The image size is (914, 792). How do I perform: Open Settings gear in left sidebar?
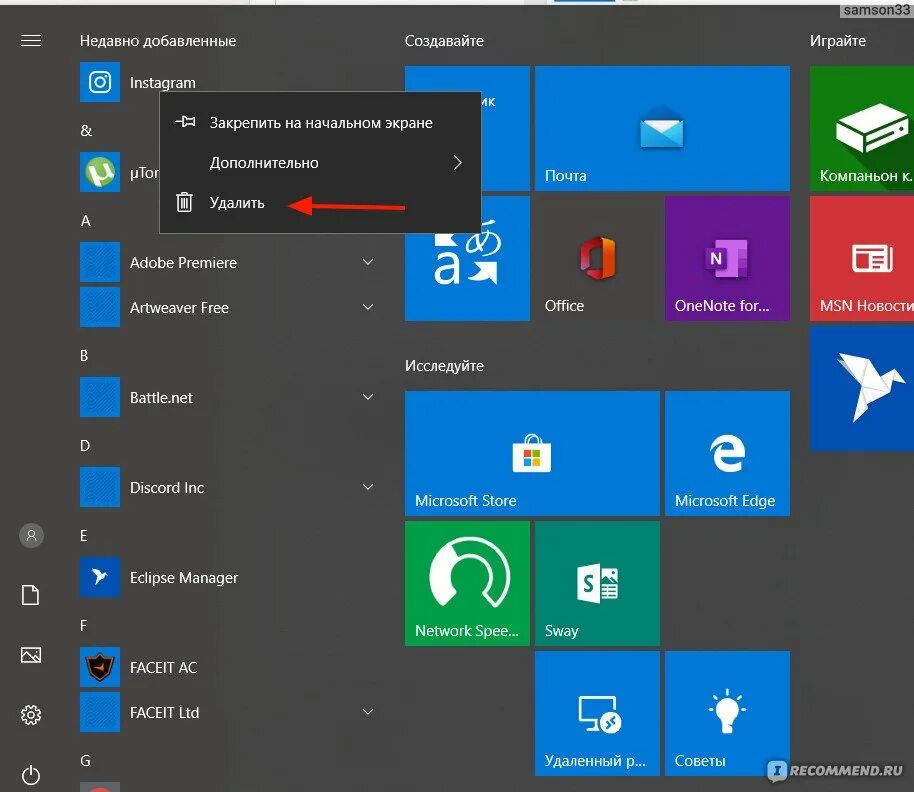[x=30, y=714]
